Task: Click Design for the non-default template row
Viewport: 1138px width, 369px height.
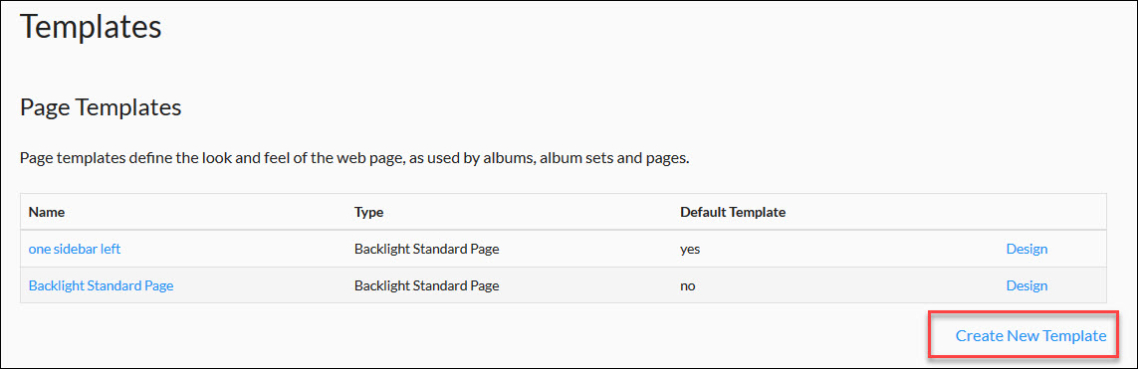Action: point(1026,285)
